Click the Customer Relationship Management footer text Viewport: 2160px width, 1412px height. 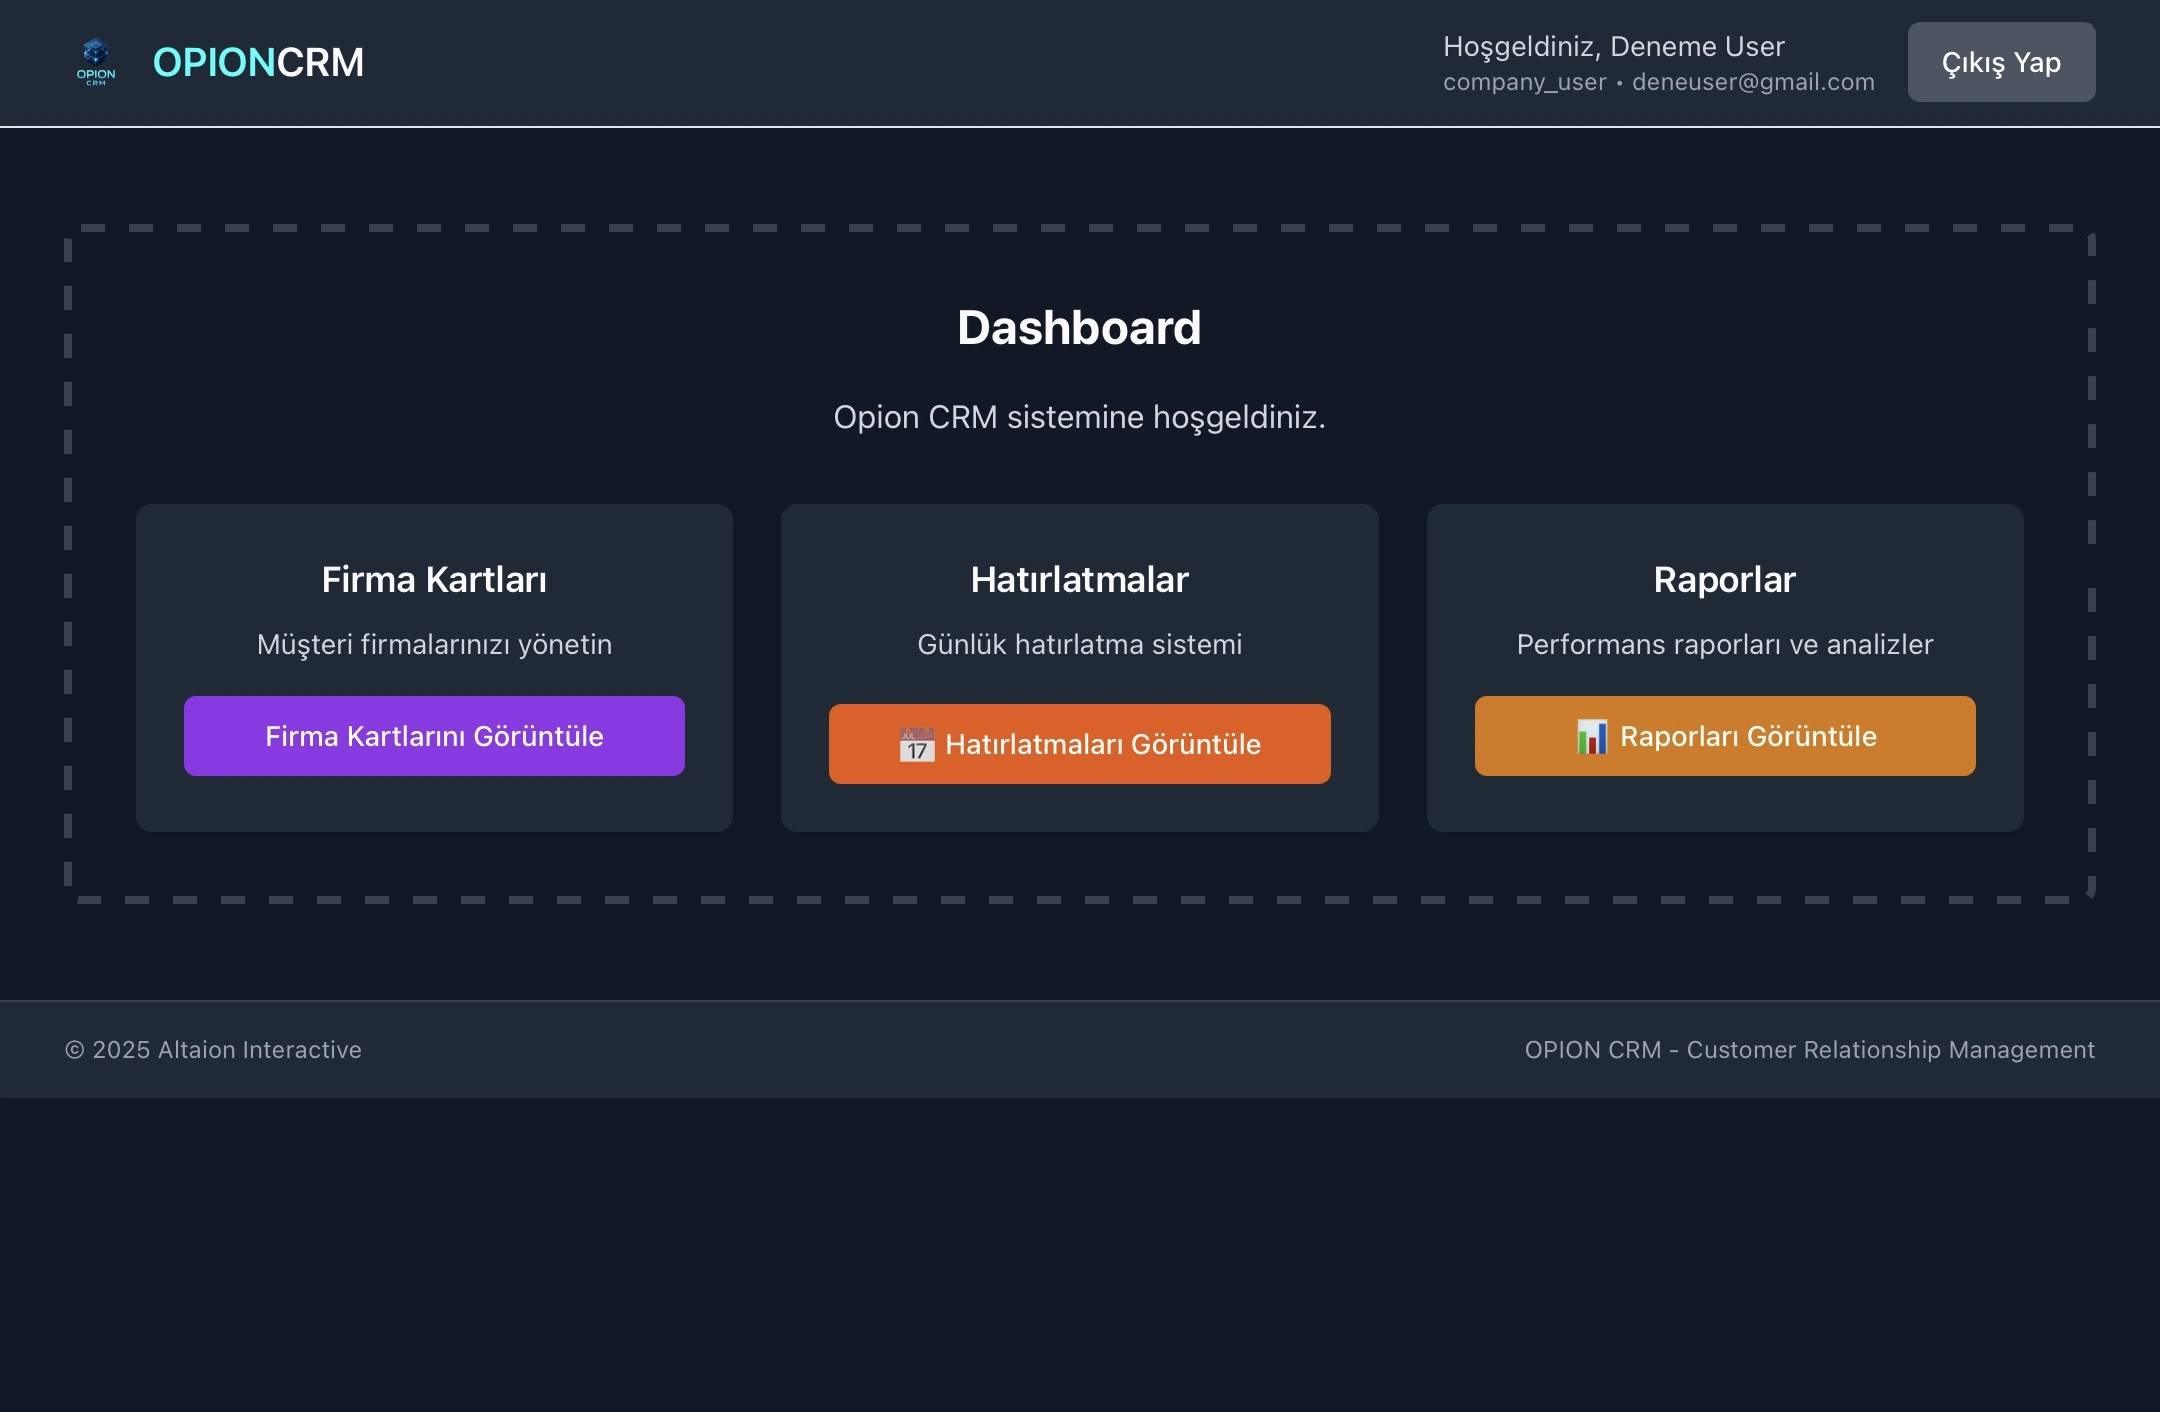tap(1808, 1050)
